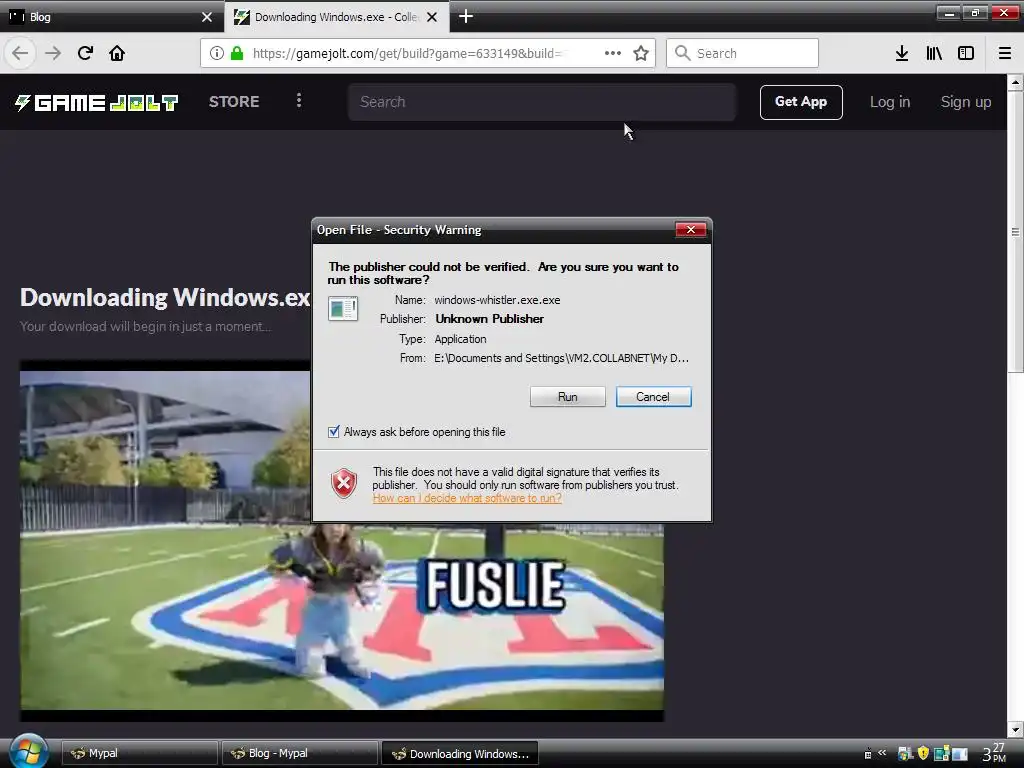Open the browser home page
The height and width of the screenshot is (768, 1024).
pyautogui.click(x=117, y=53)
